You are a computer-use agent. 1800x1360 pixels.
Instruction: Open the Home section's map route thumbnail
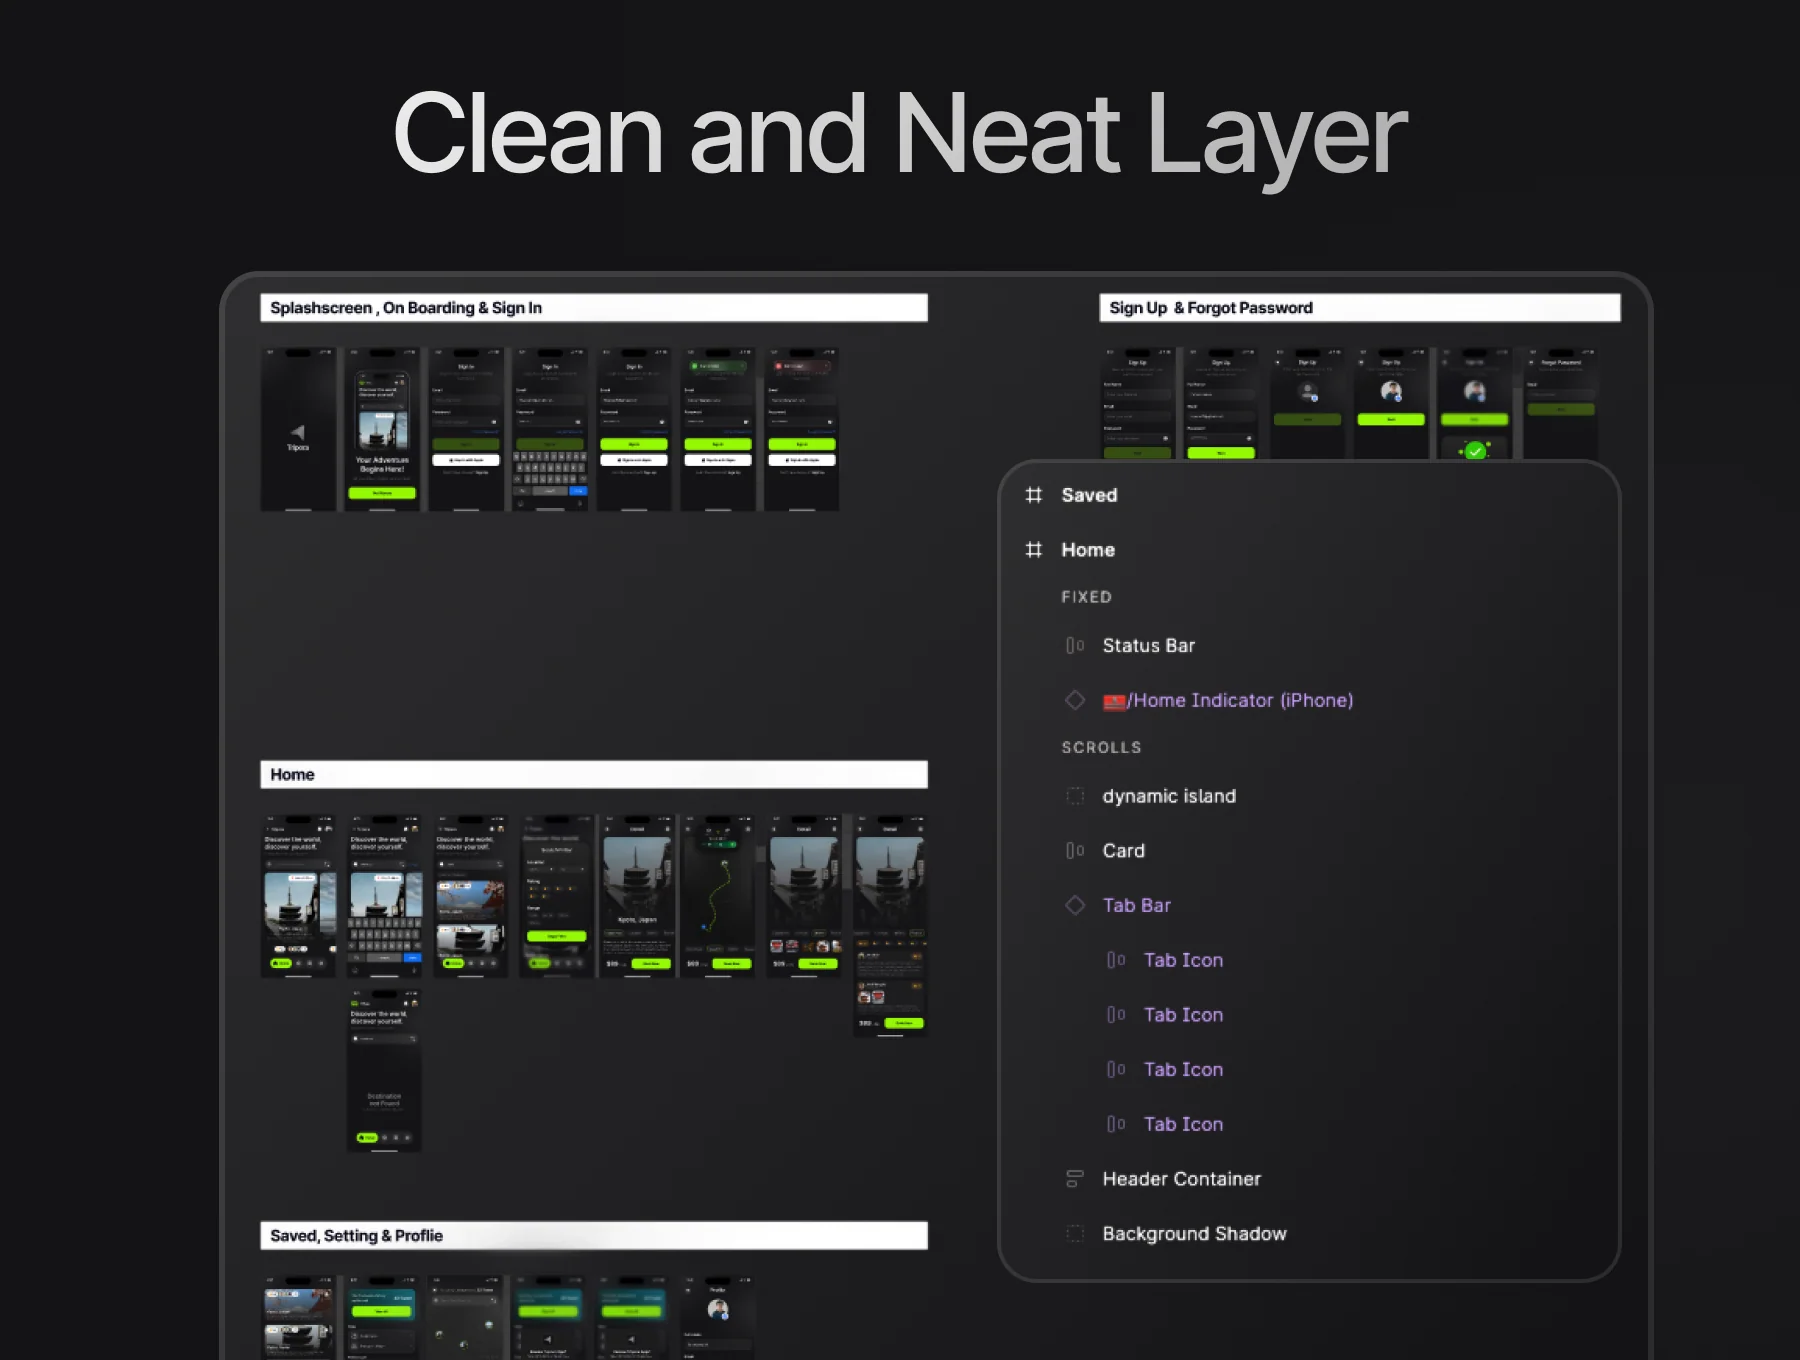(718, 896)
